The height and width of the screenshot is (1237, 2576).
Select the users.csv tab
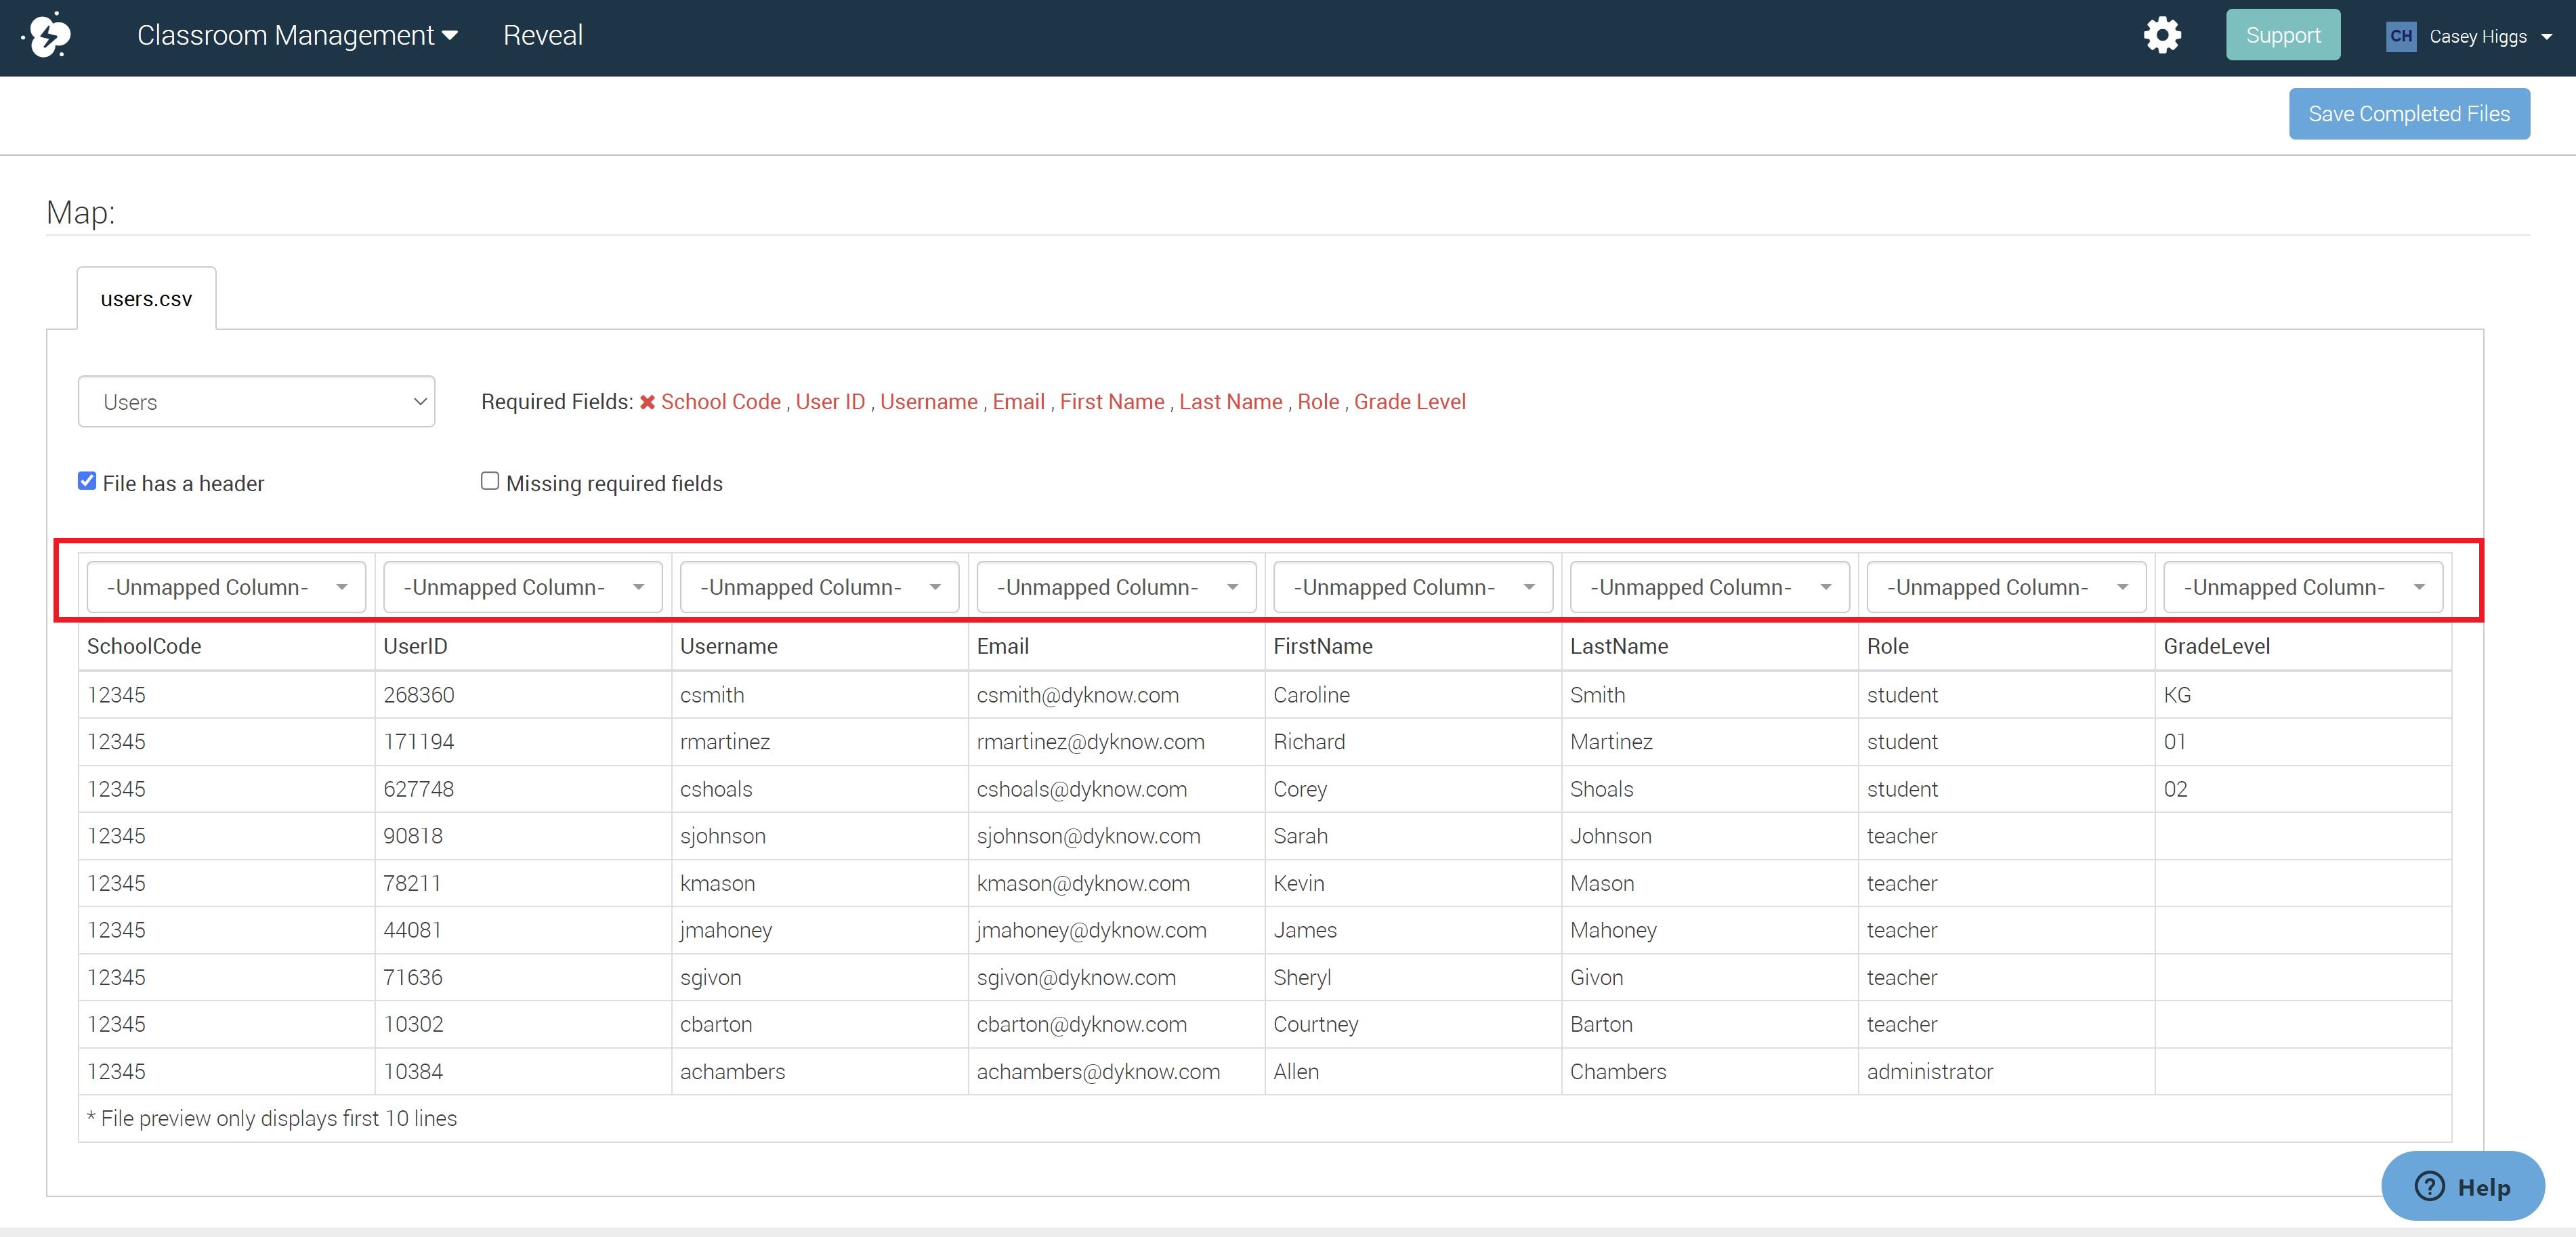(146, 298)
